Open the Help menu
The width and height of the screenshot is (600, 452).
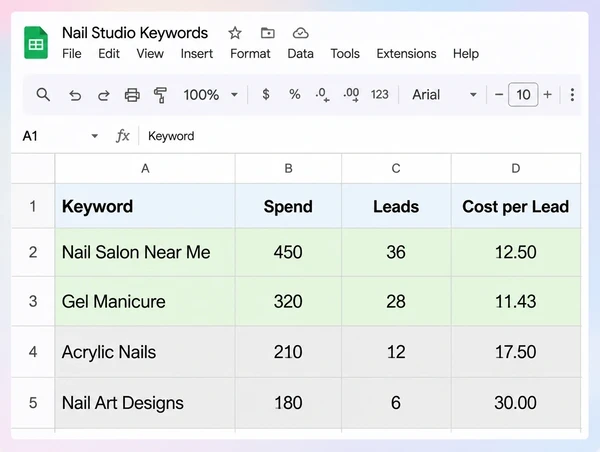466,54
